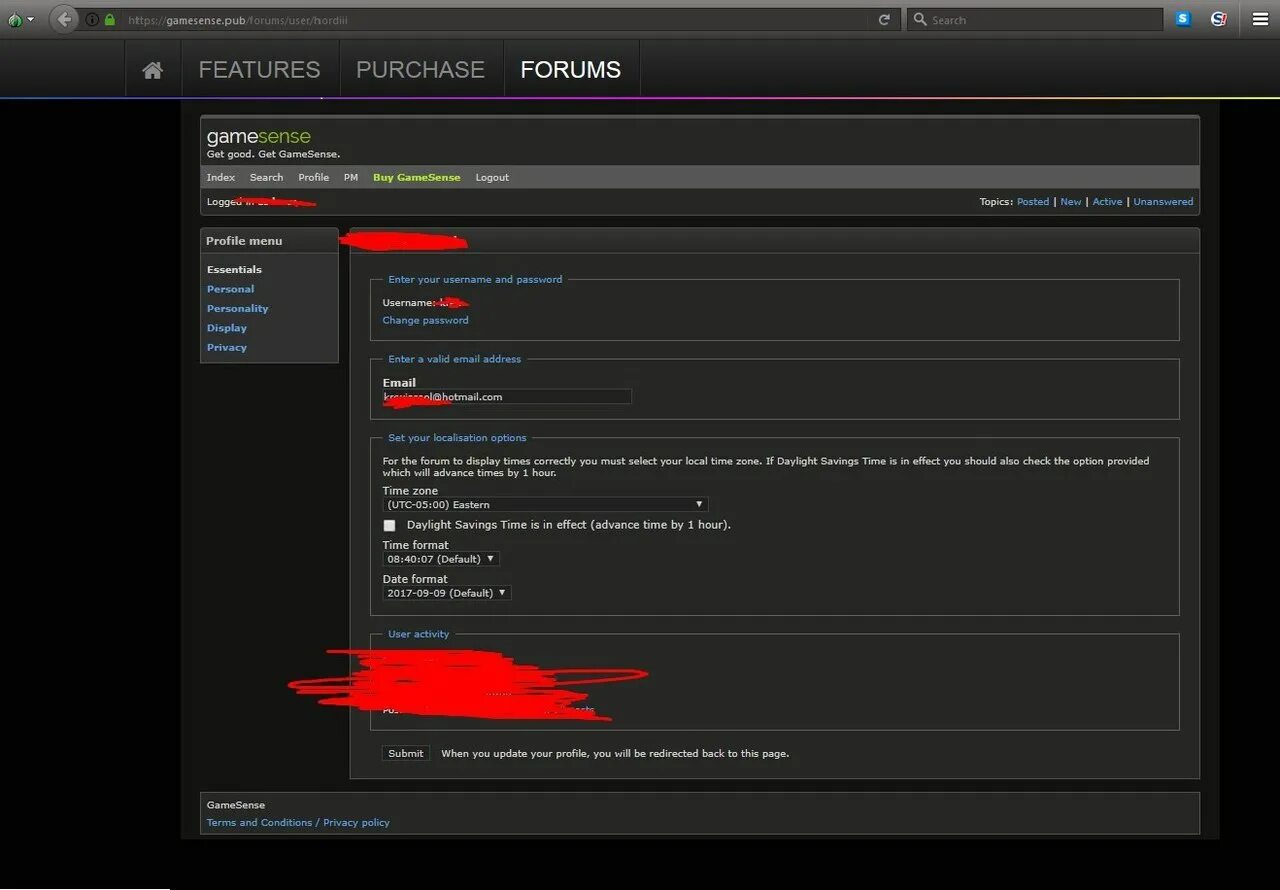
Task: Open New topics link
Action: [x=1071, y=202]
